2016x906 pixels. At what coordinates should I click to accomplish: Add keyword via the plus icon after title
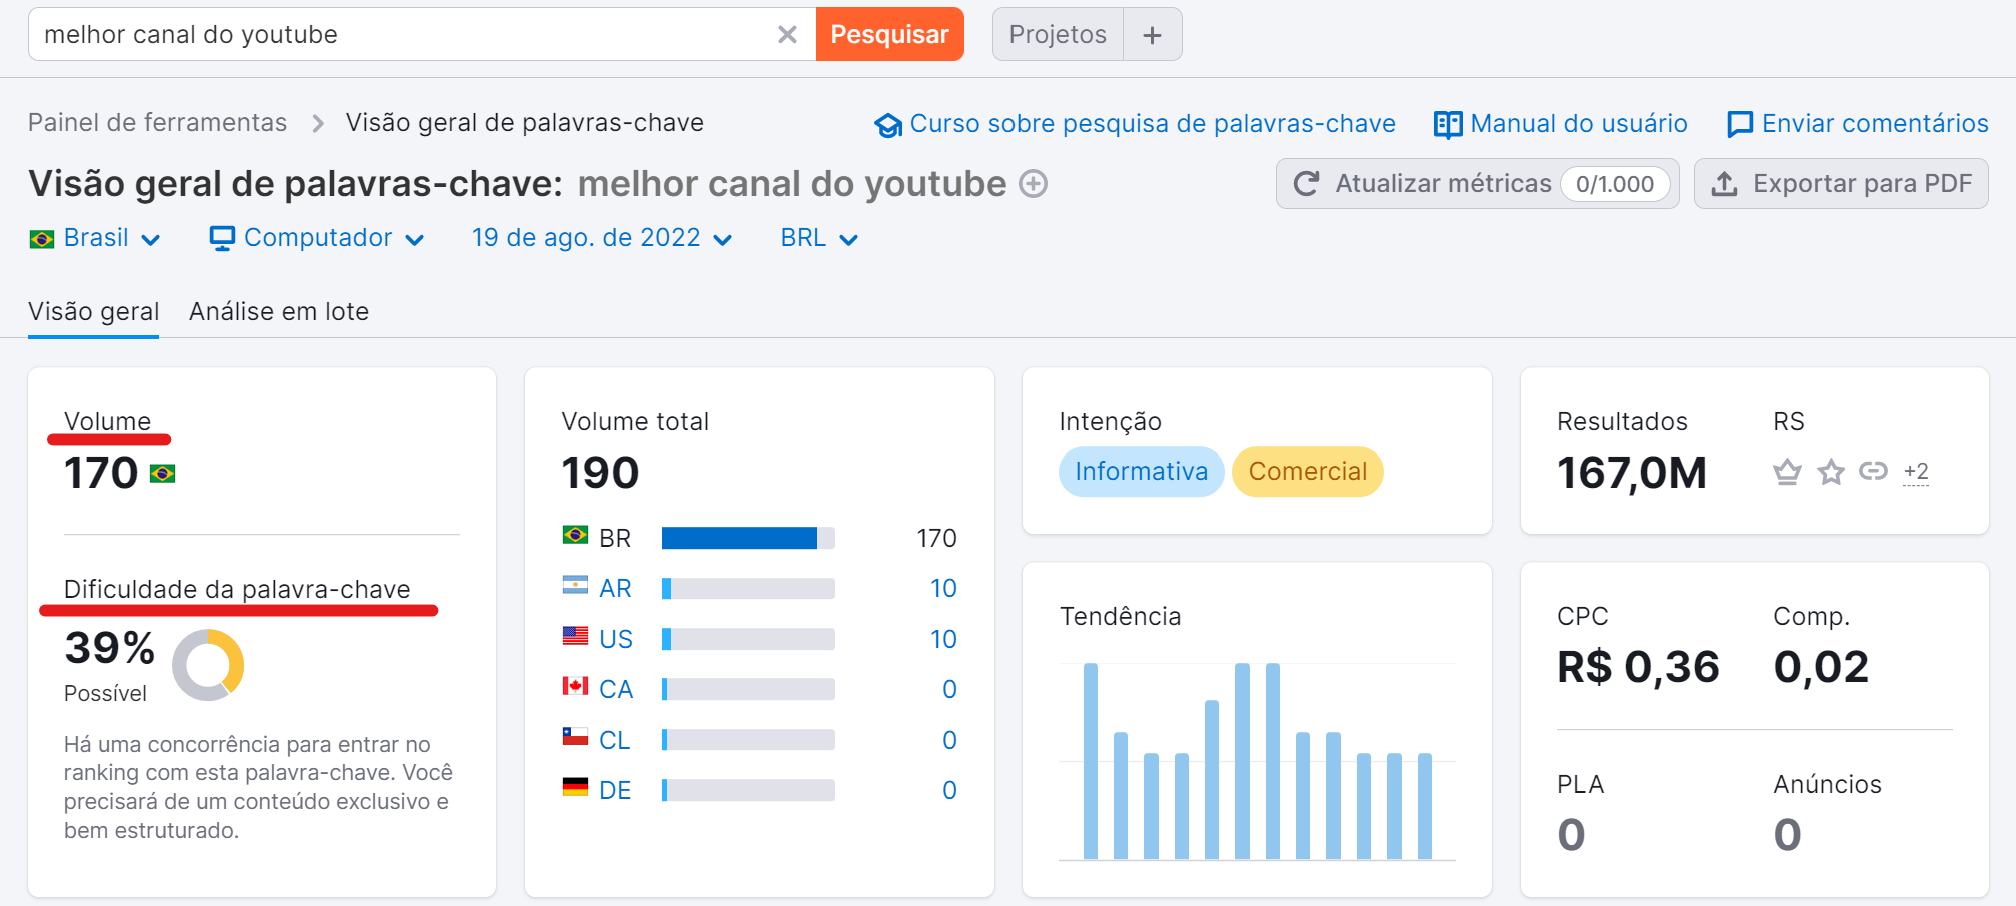tap(1034, 183)
